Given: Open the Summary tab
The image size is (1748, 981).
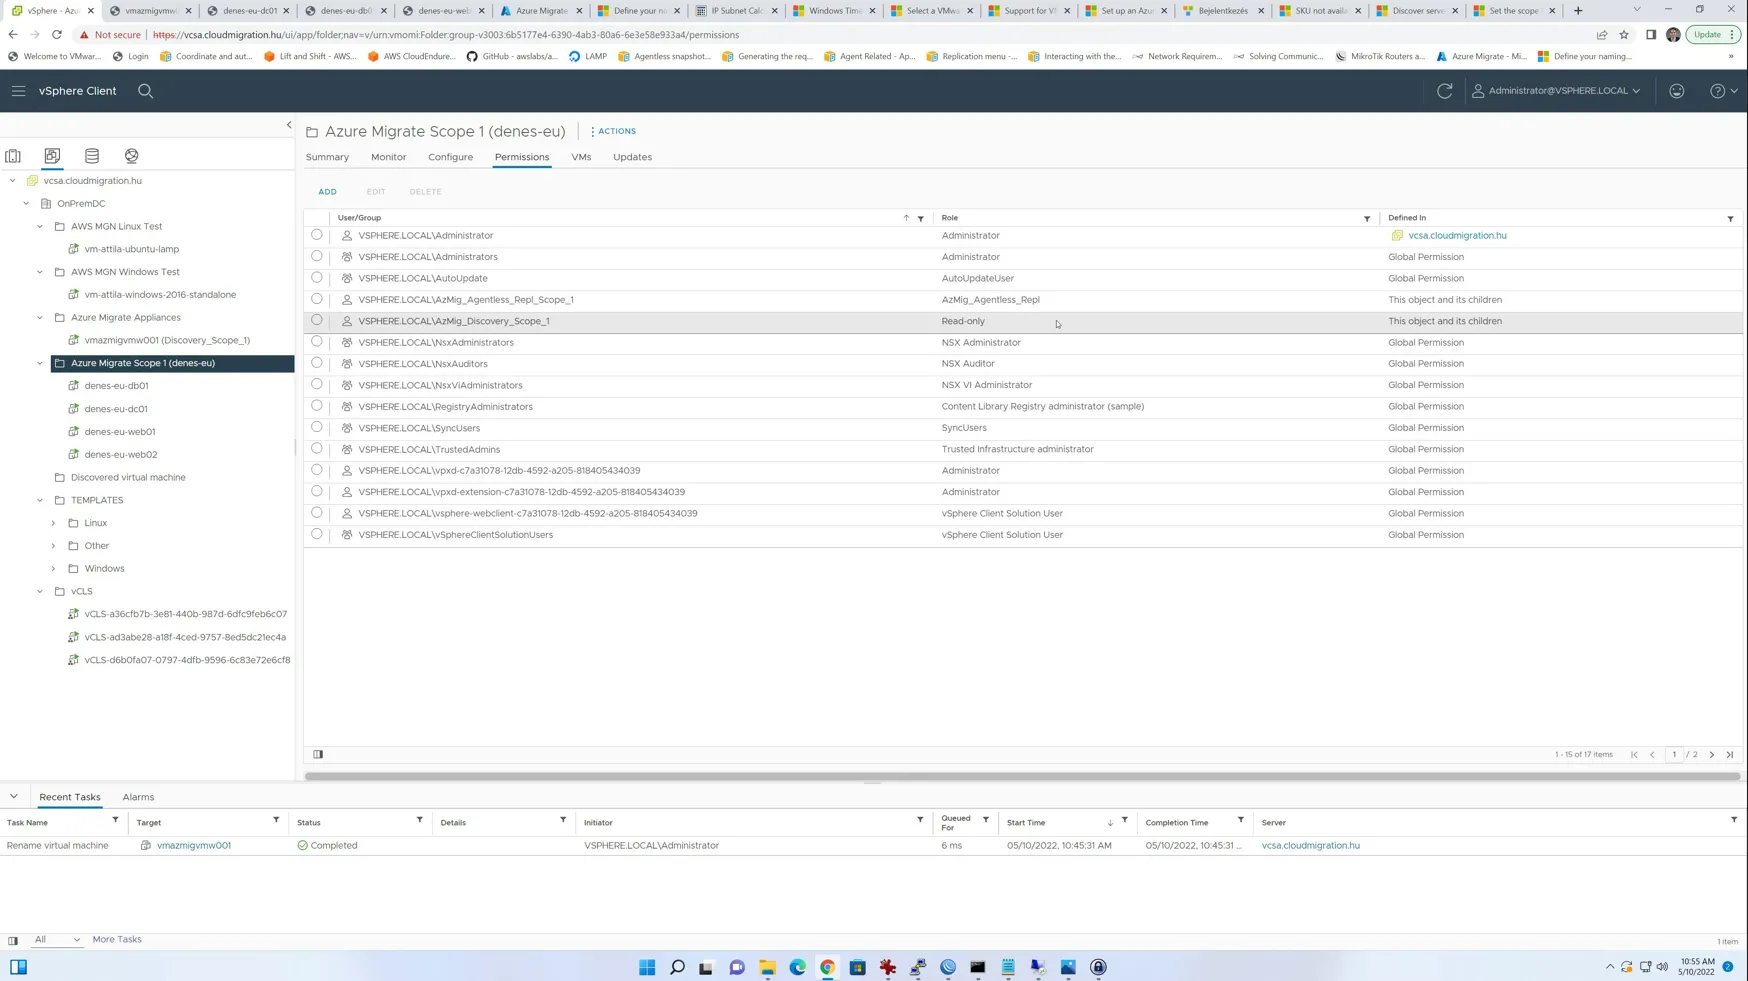Looking at the screenshot, I should click(x=327, y=157).
